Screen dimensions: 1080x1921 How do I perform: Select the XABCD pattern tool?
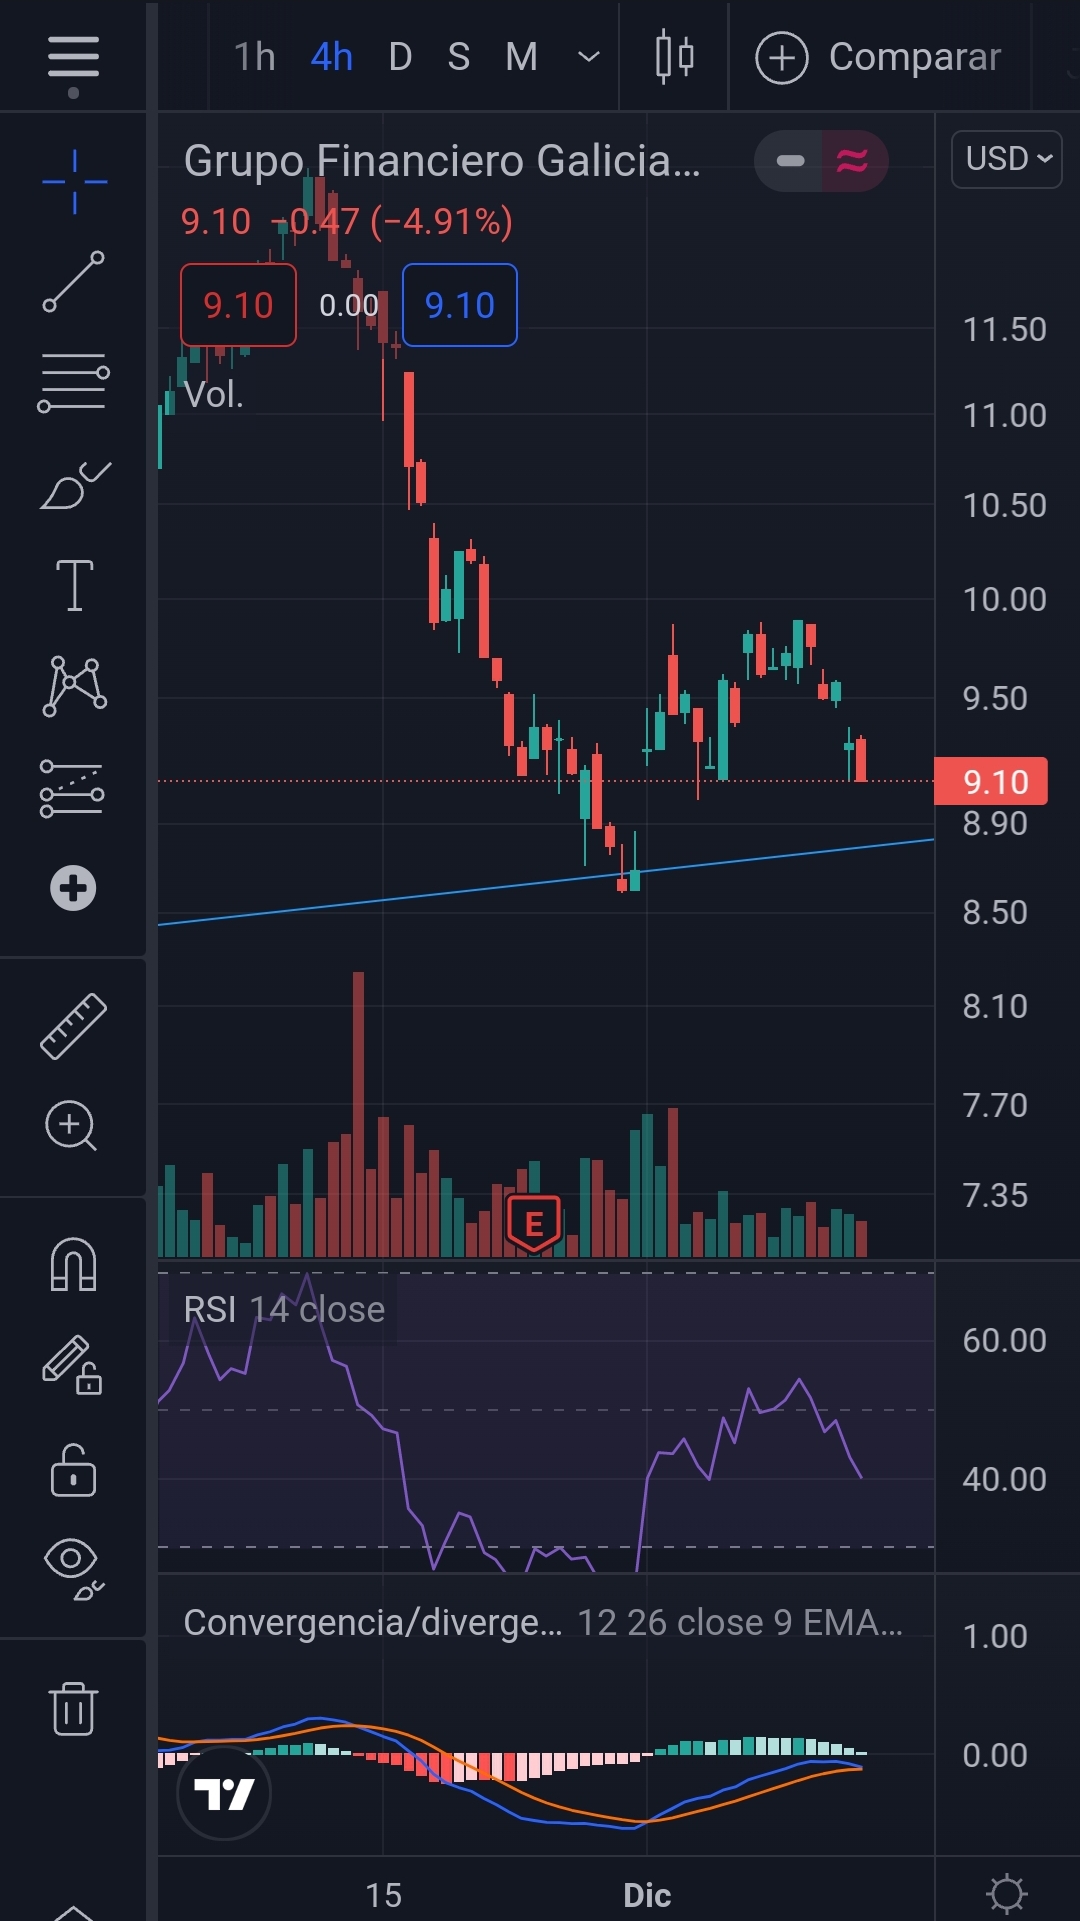(74, 686)
